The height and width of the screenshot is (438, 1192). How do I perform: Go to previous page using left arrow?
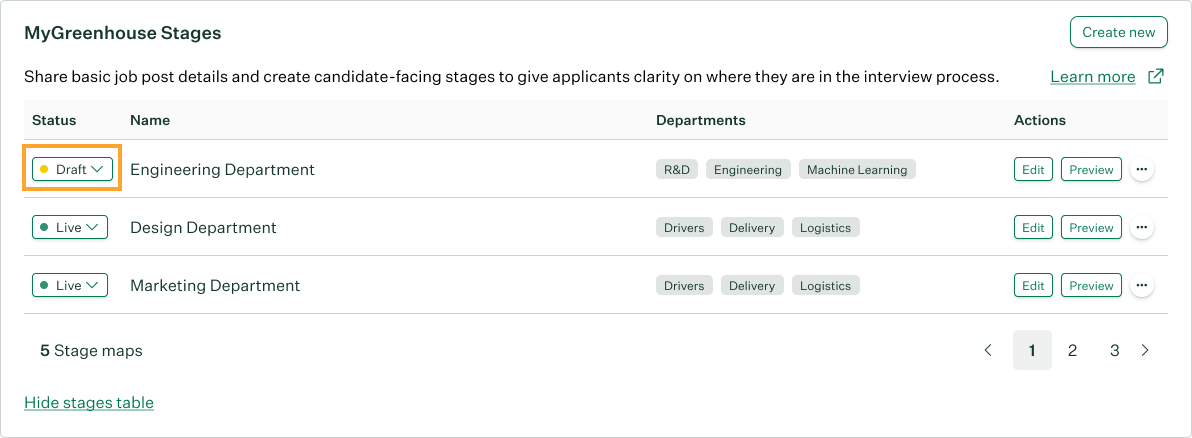(x=988, y=350)
